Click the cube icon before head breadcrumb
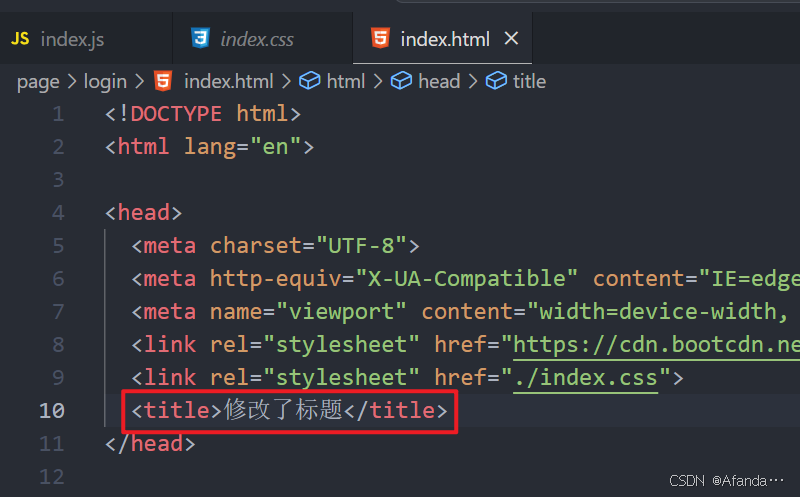This screenshot has width=800, height=497. point(402,81)
